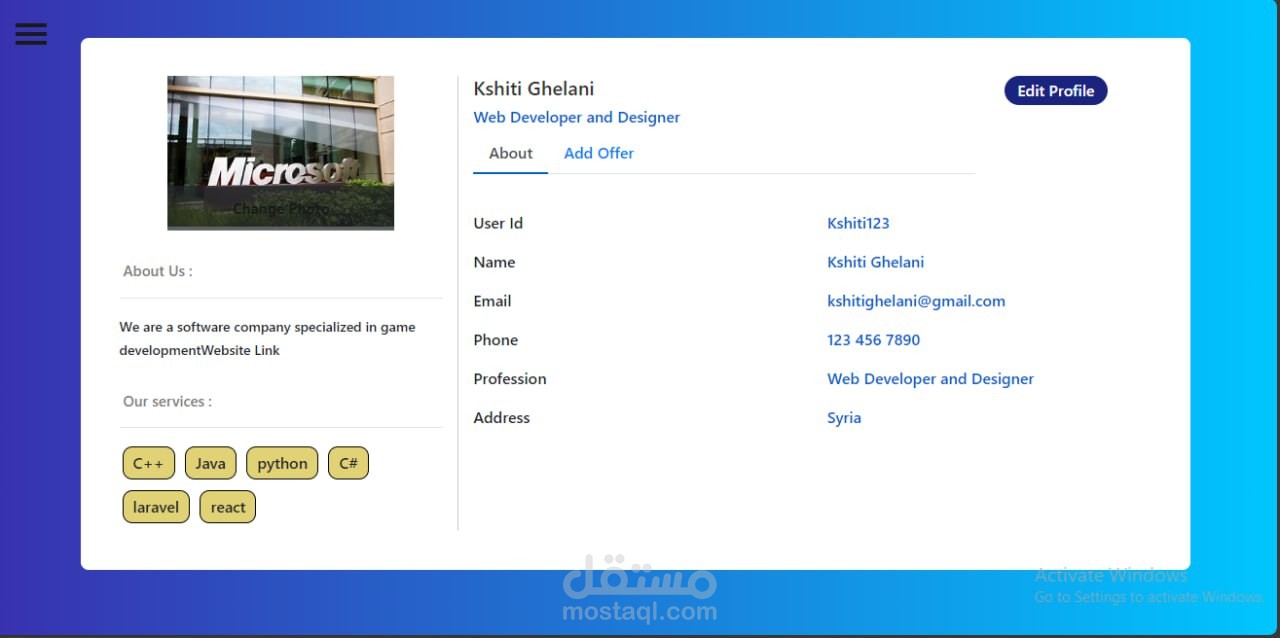Click the Change Photo overlay text
The width and height of the screenshot is (1280, 638).
(x=280, y=209)
